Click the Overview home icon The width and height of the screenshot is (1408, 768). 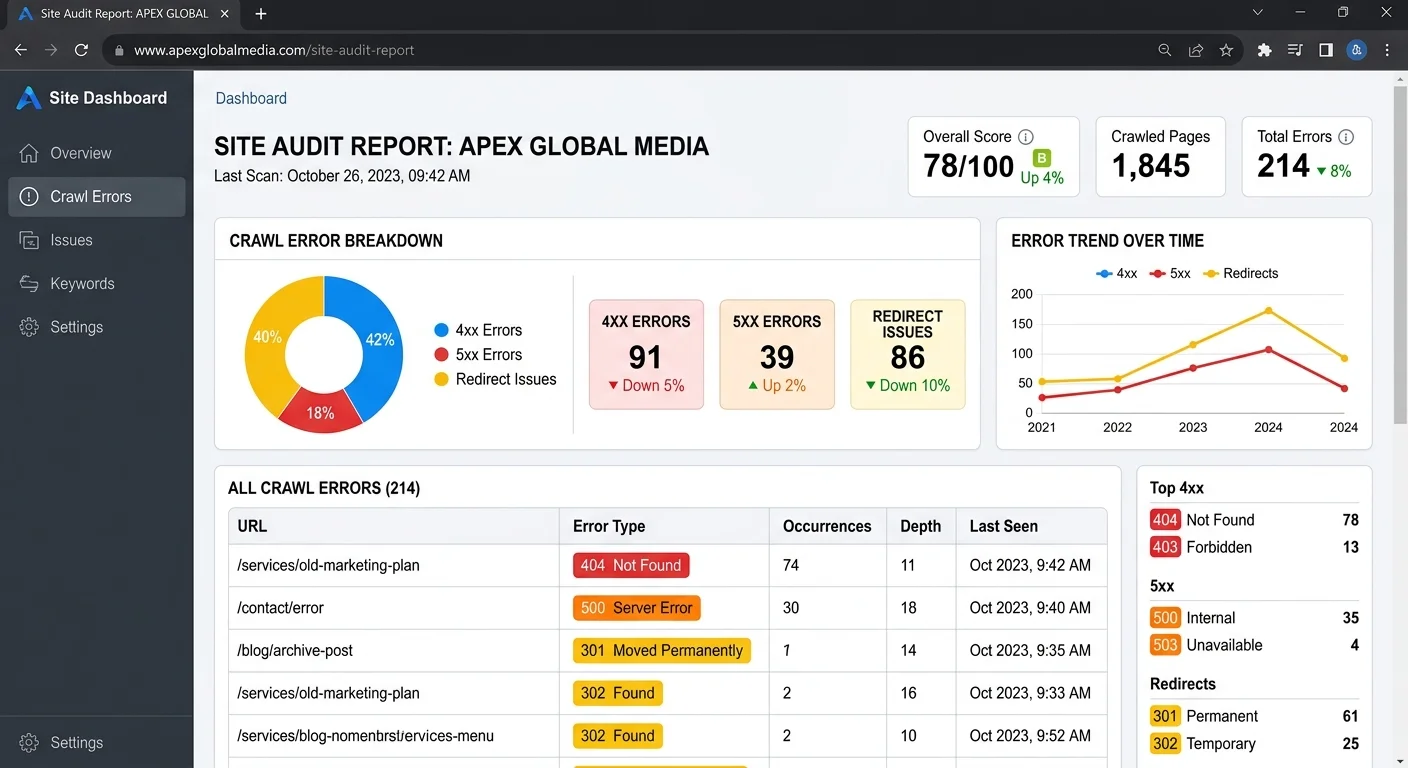(30, 153)
